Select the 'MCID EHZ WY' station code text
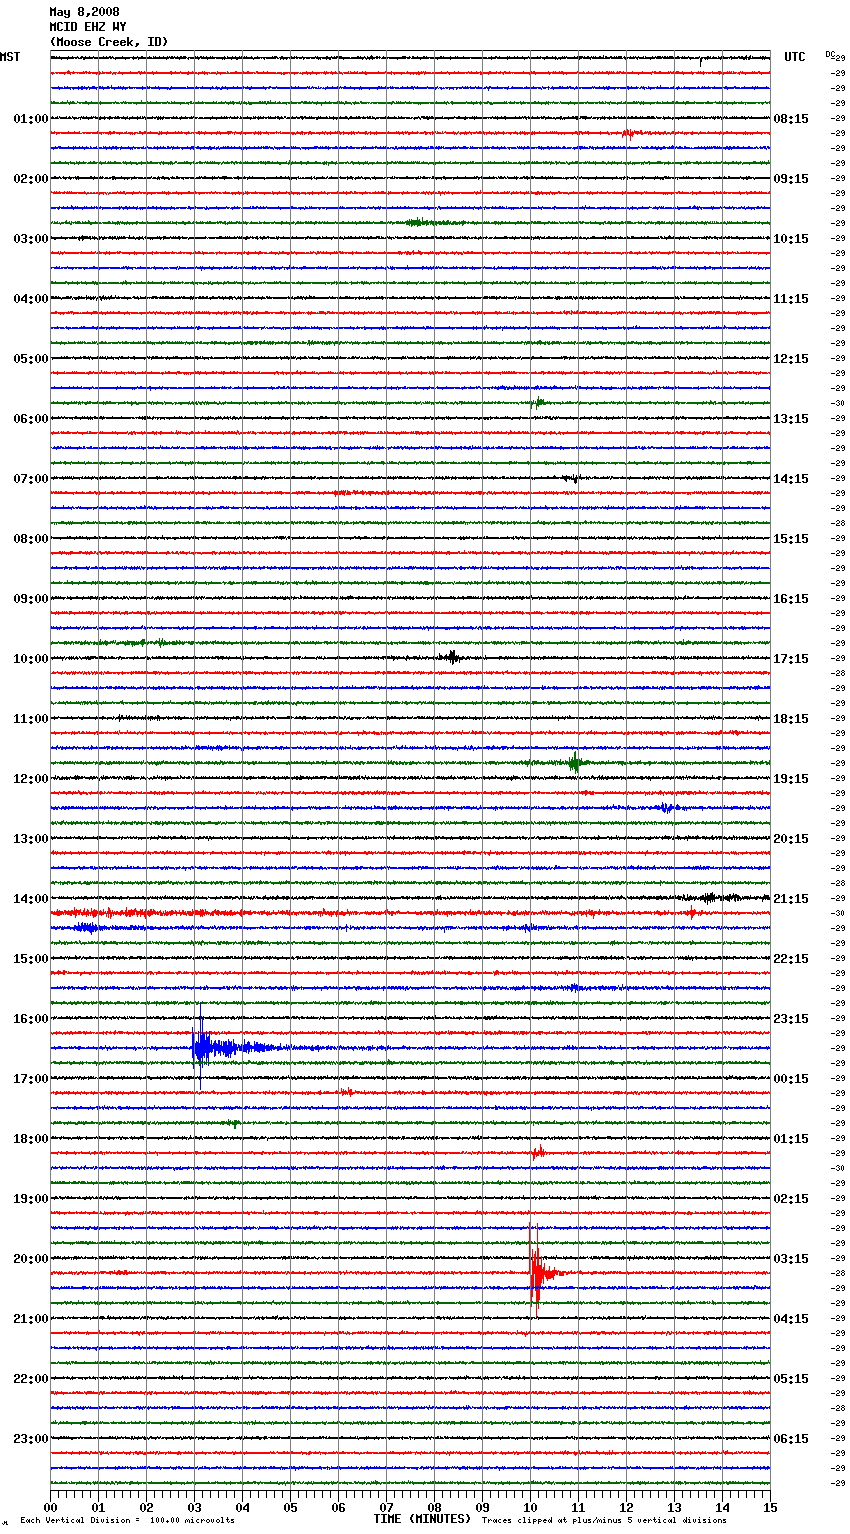The height and width of the screenshot is (1534, 850). (88, 27)
